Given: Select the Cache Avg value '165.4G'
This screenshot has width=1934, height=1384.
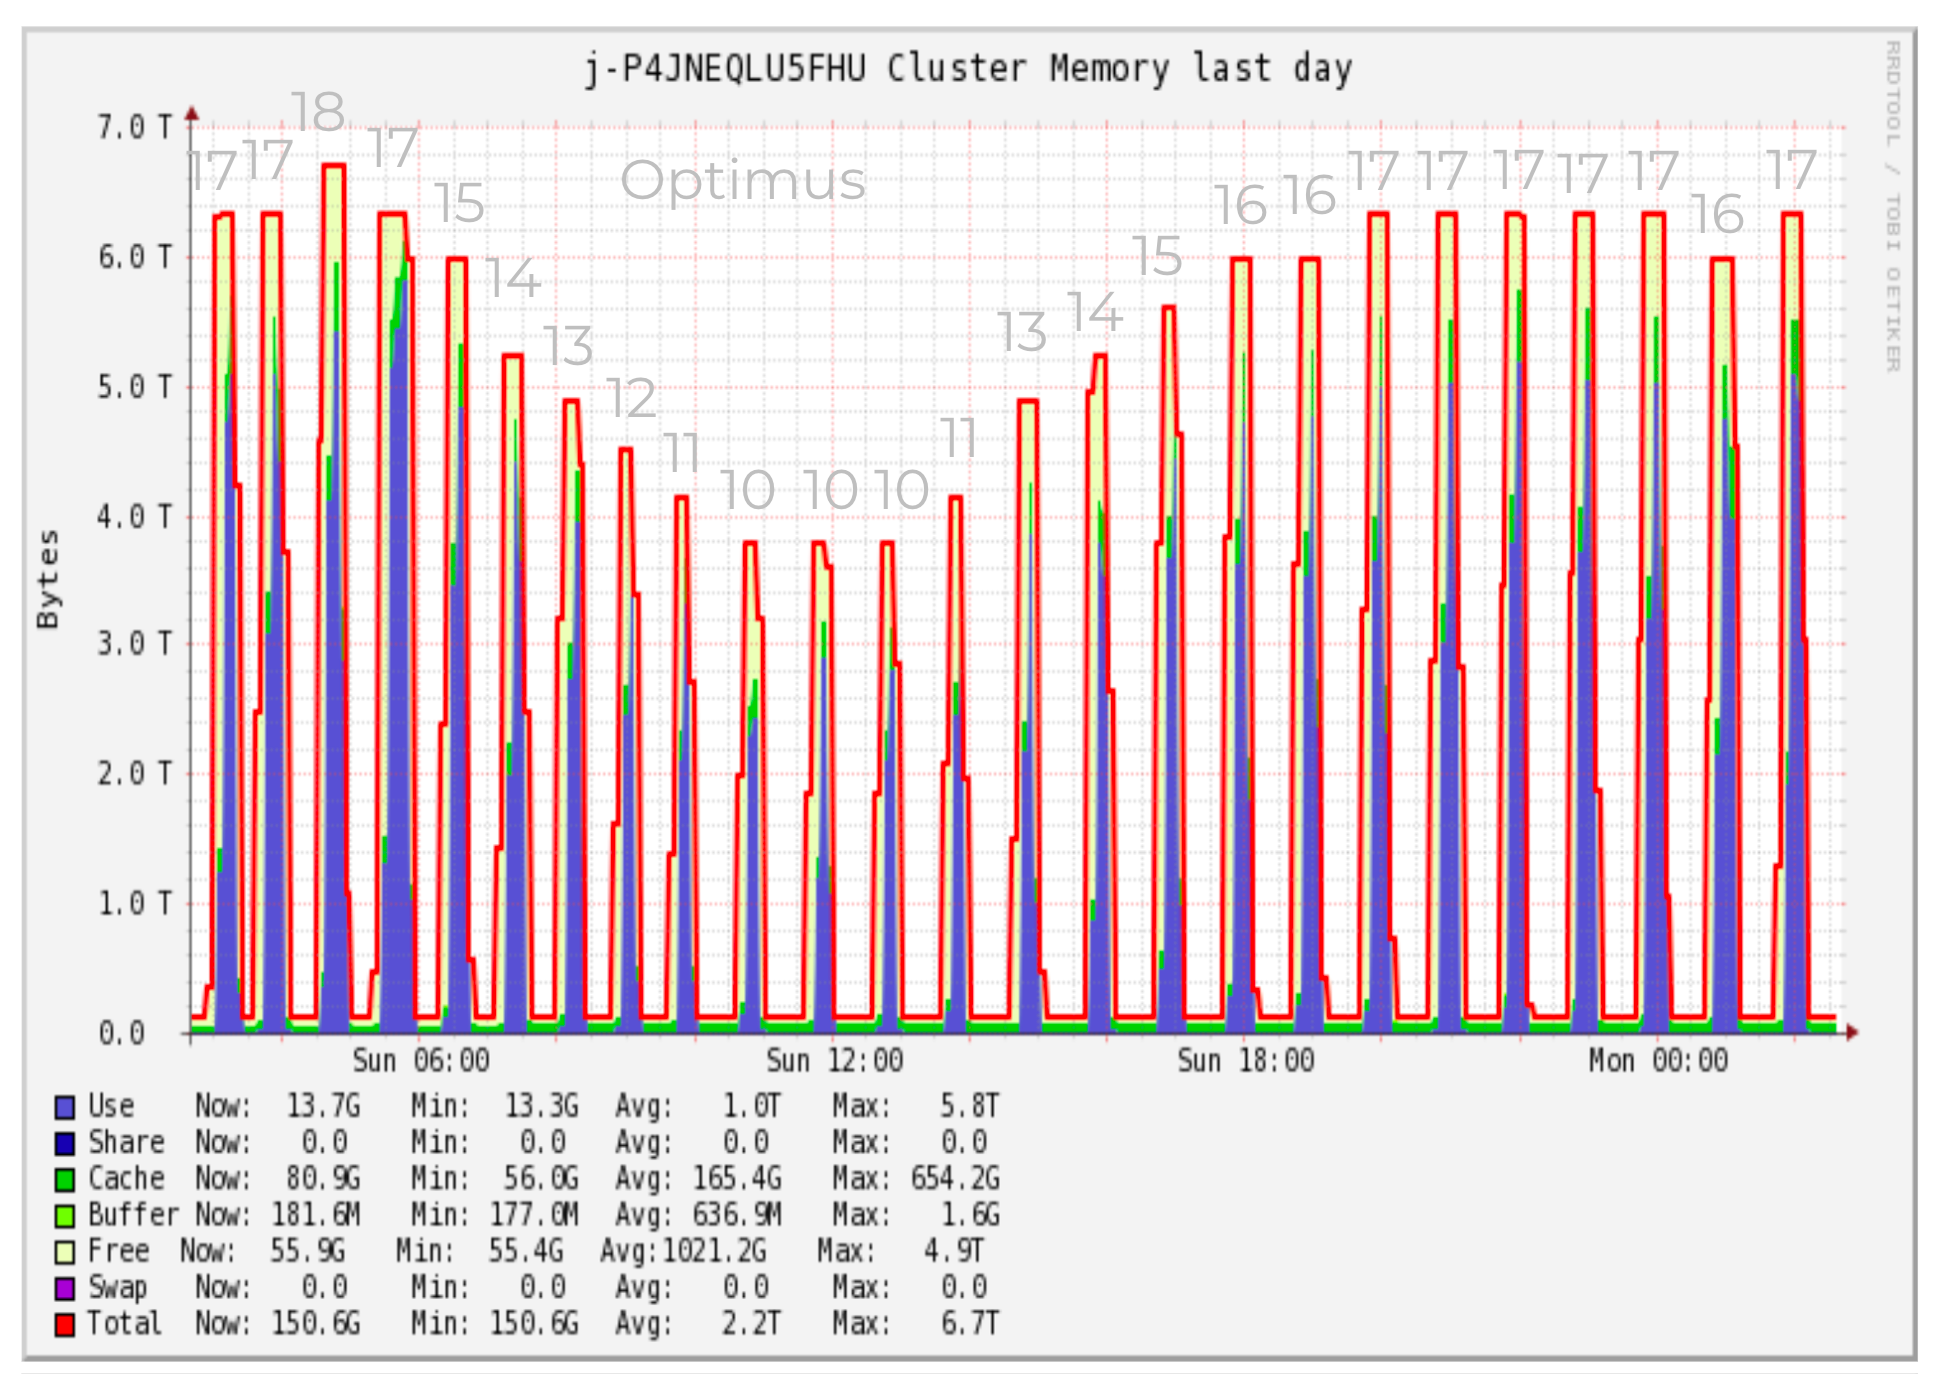Looking at the screenshot, I should (x=737, y=1178).
